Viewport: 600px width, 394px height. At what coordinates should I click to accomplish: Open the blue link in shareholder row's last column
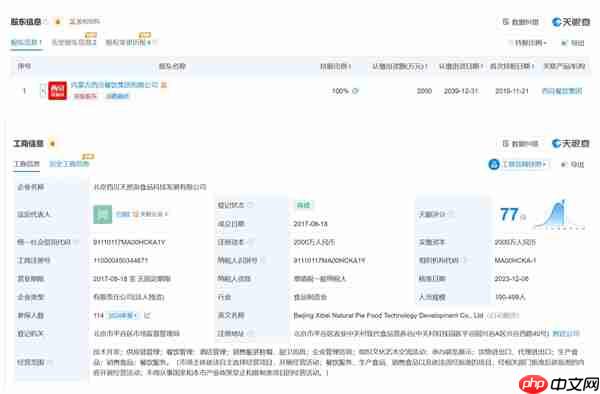pyautogui.click(x=562, y=91)
